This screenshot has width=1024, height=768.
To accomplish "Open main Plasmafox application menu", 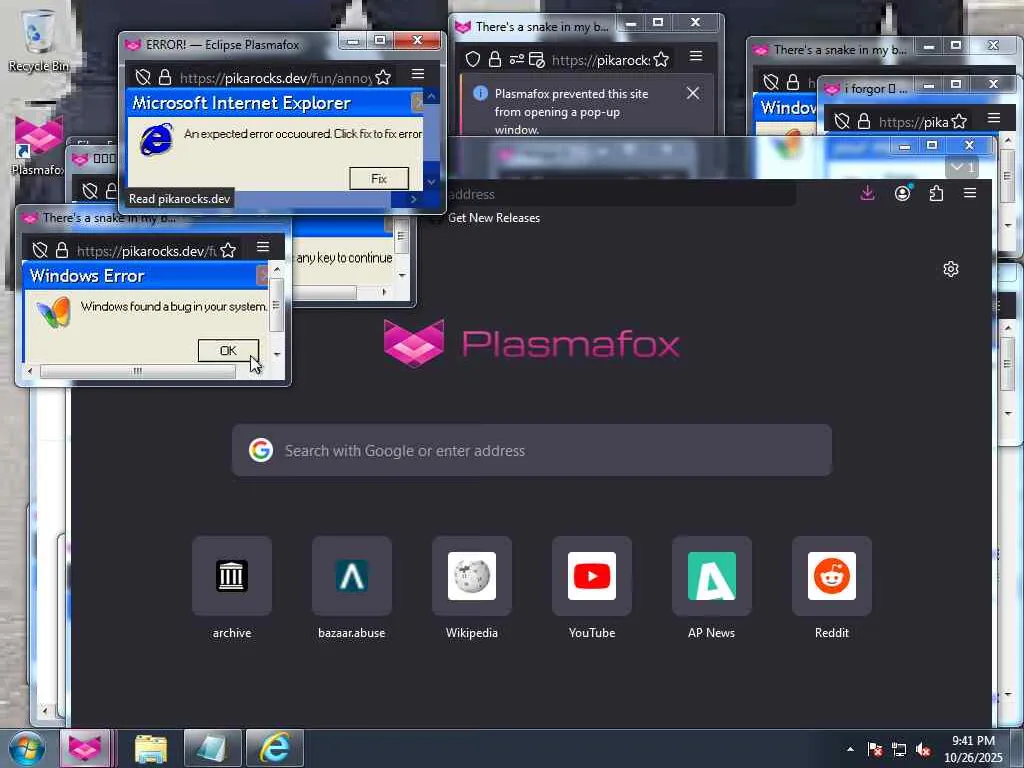I will pos(970,193).
